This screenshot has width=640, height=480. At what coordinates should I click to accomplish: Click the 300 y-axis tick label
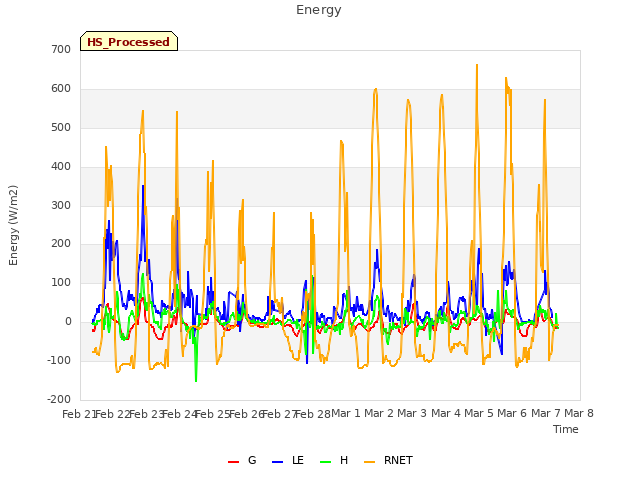tap(61, 205)
